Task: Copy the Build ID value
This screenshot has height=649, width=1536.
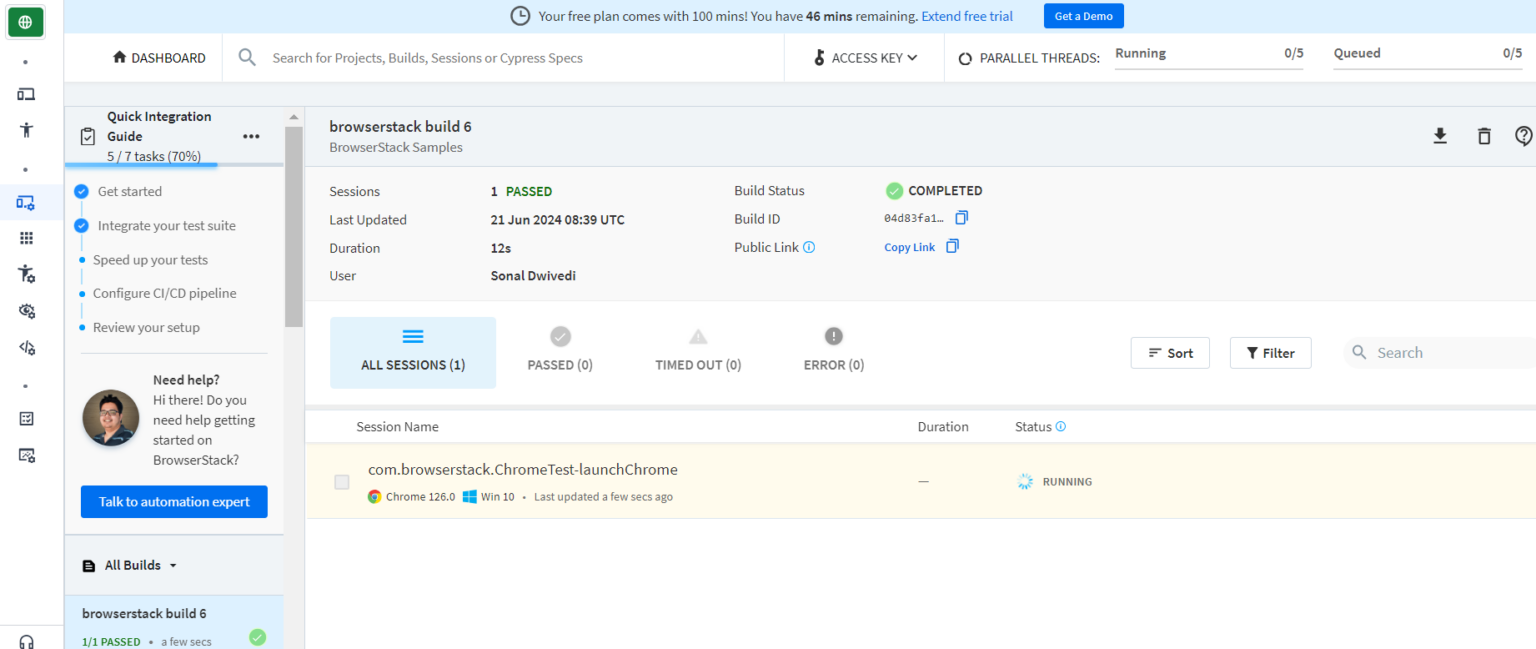Action: click(x=961, y=217)
